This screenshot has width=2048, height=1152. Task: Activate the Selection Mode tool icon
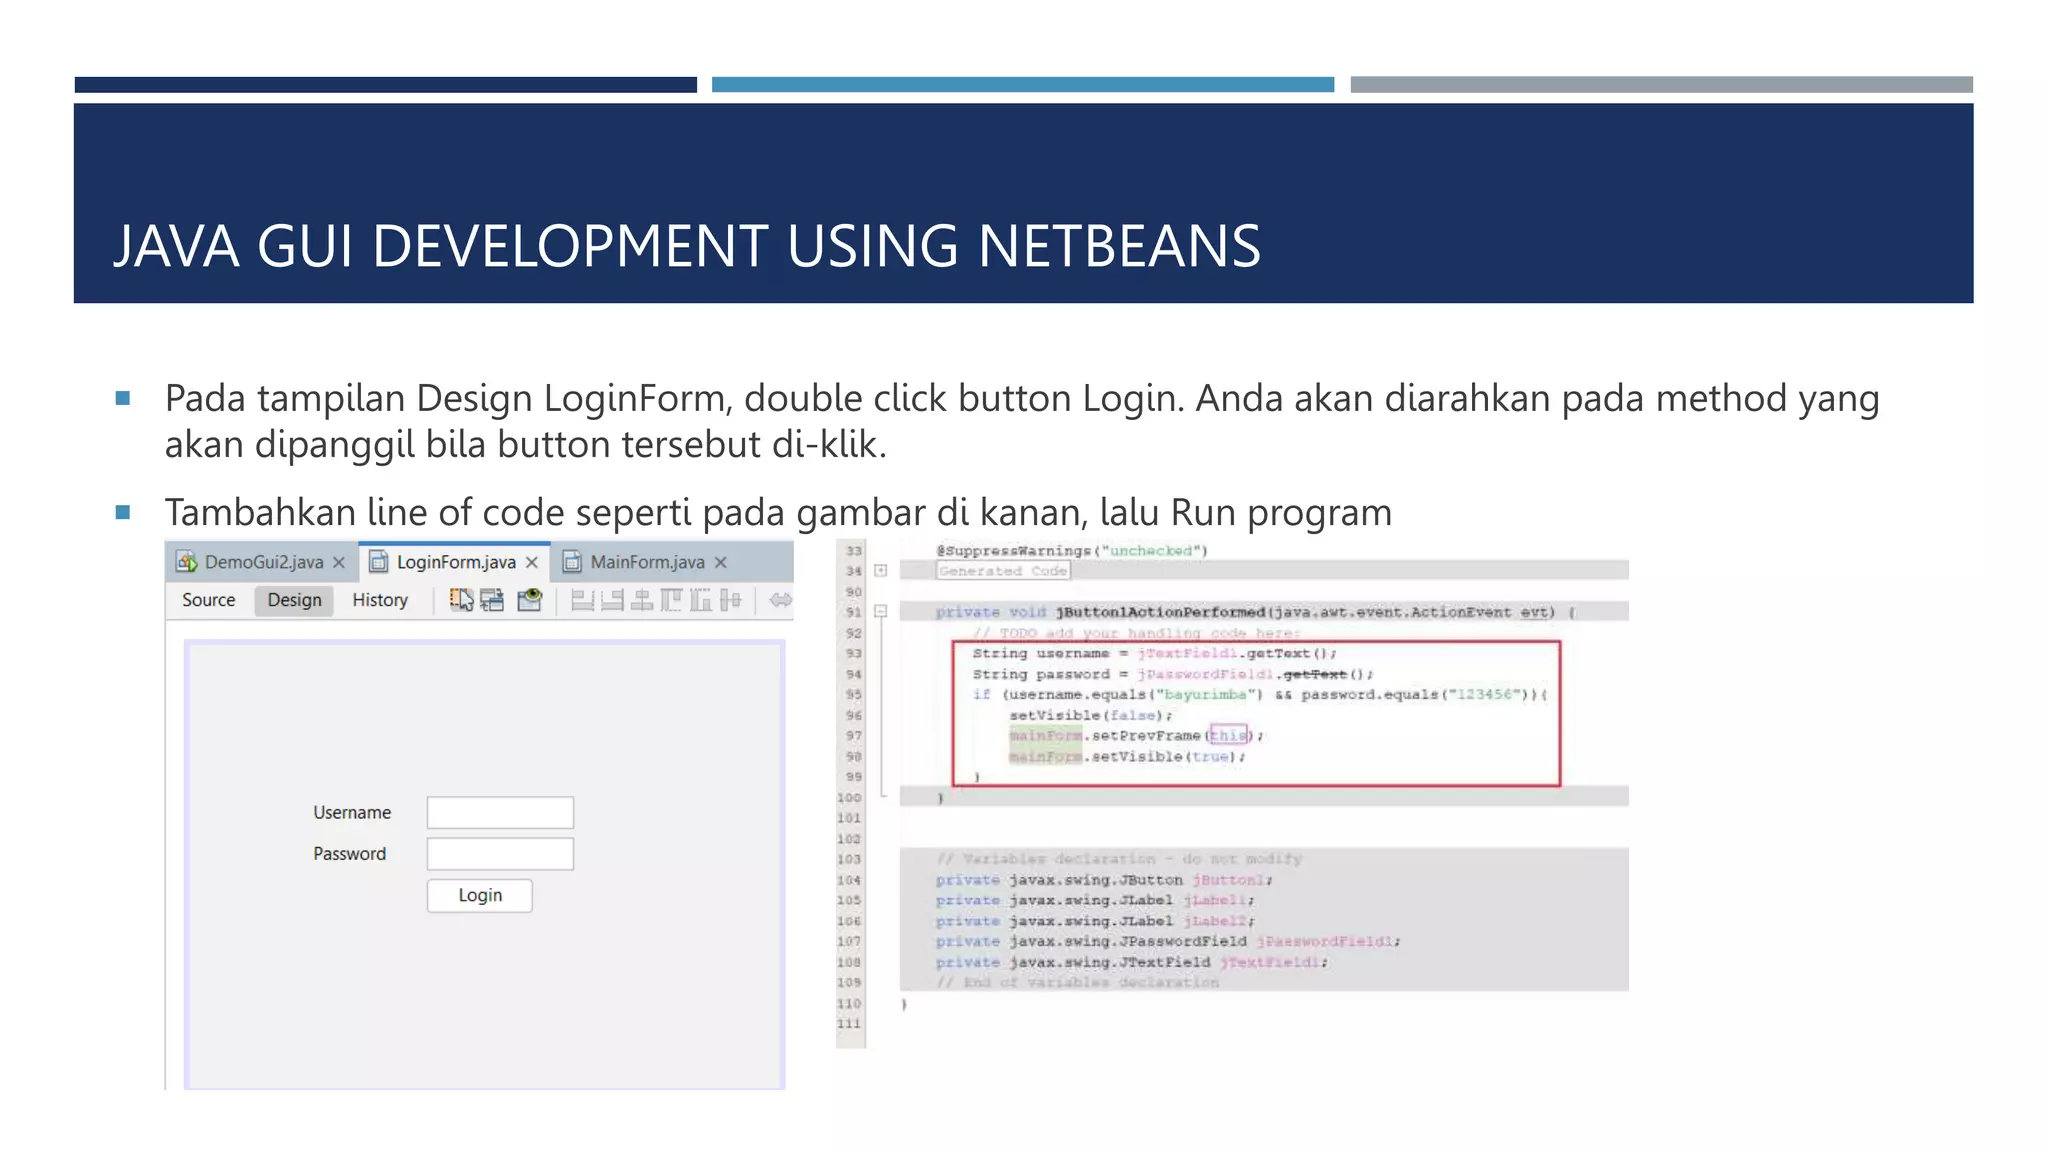(x=461, y=600)
